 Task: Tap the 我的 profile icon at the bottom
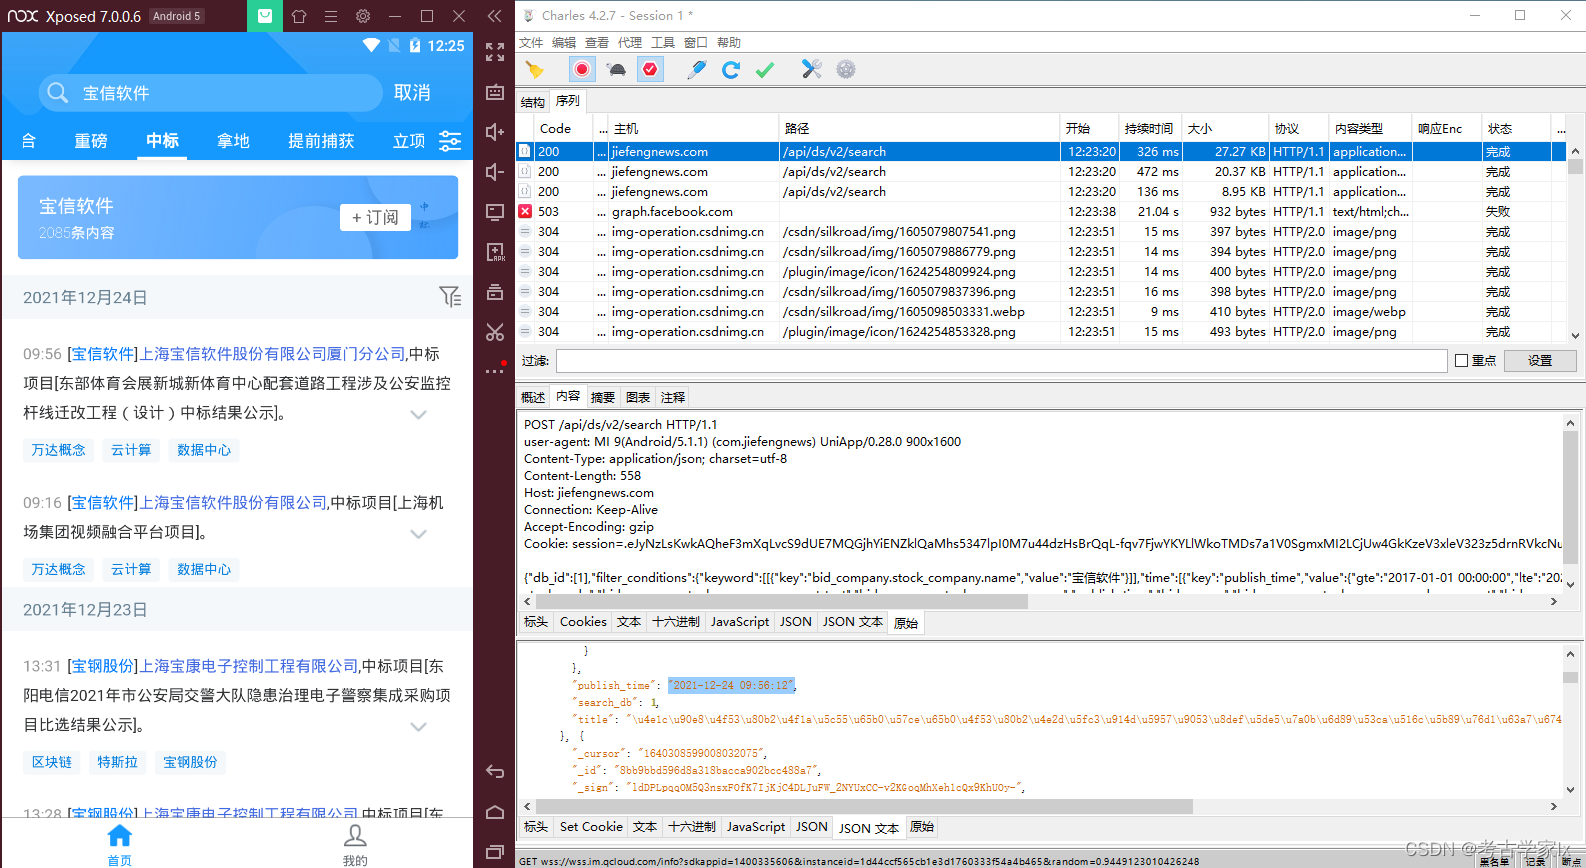[x=355, y=844]
